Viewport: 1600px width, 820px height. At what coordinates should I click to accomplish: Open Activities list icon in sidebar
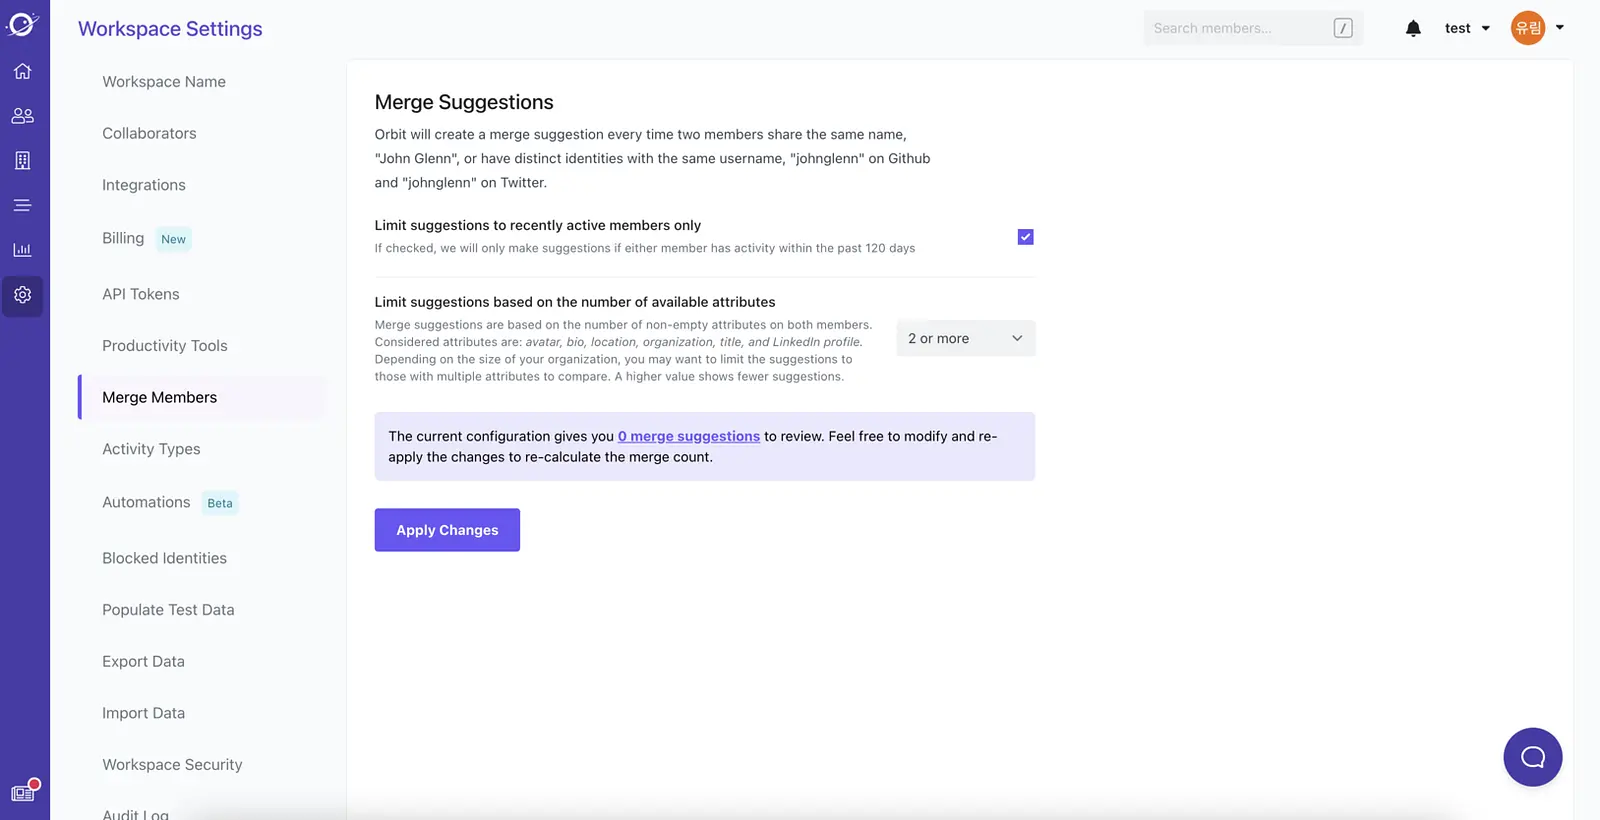[x=22, y=205]
